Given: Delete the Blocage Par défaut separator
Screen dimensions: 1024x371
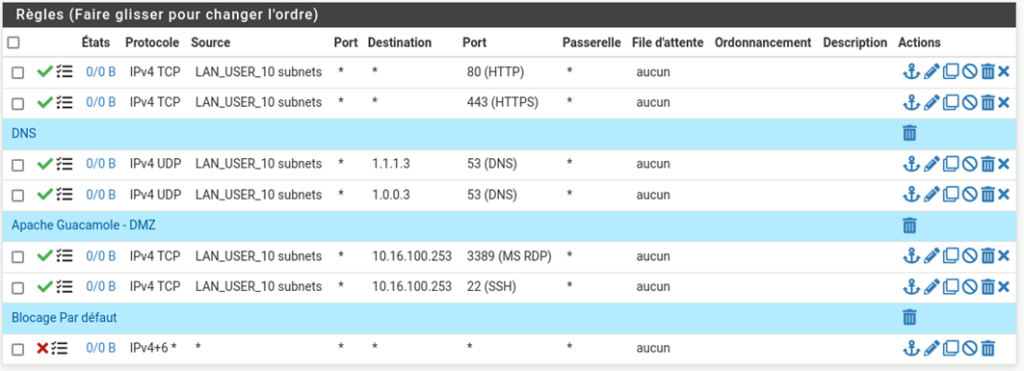Looking at the screenshot, I should coord(909,317).
